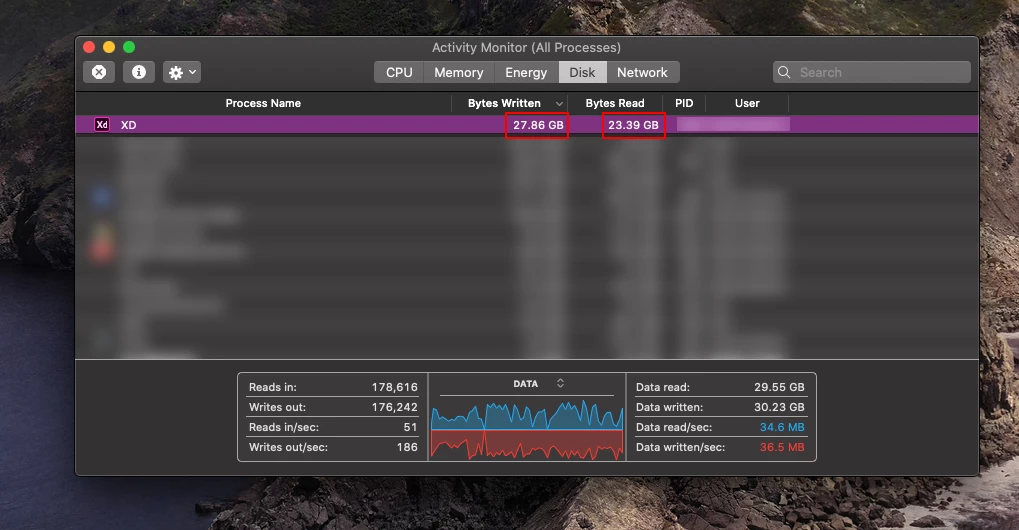Viewport: 1019px width, 530px height.
Task: Click the Activity Monitor (All Processes) title
Action: [x=526, y=47]
